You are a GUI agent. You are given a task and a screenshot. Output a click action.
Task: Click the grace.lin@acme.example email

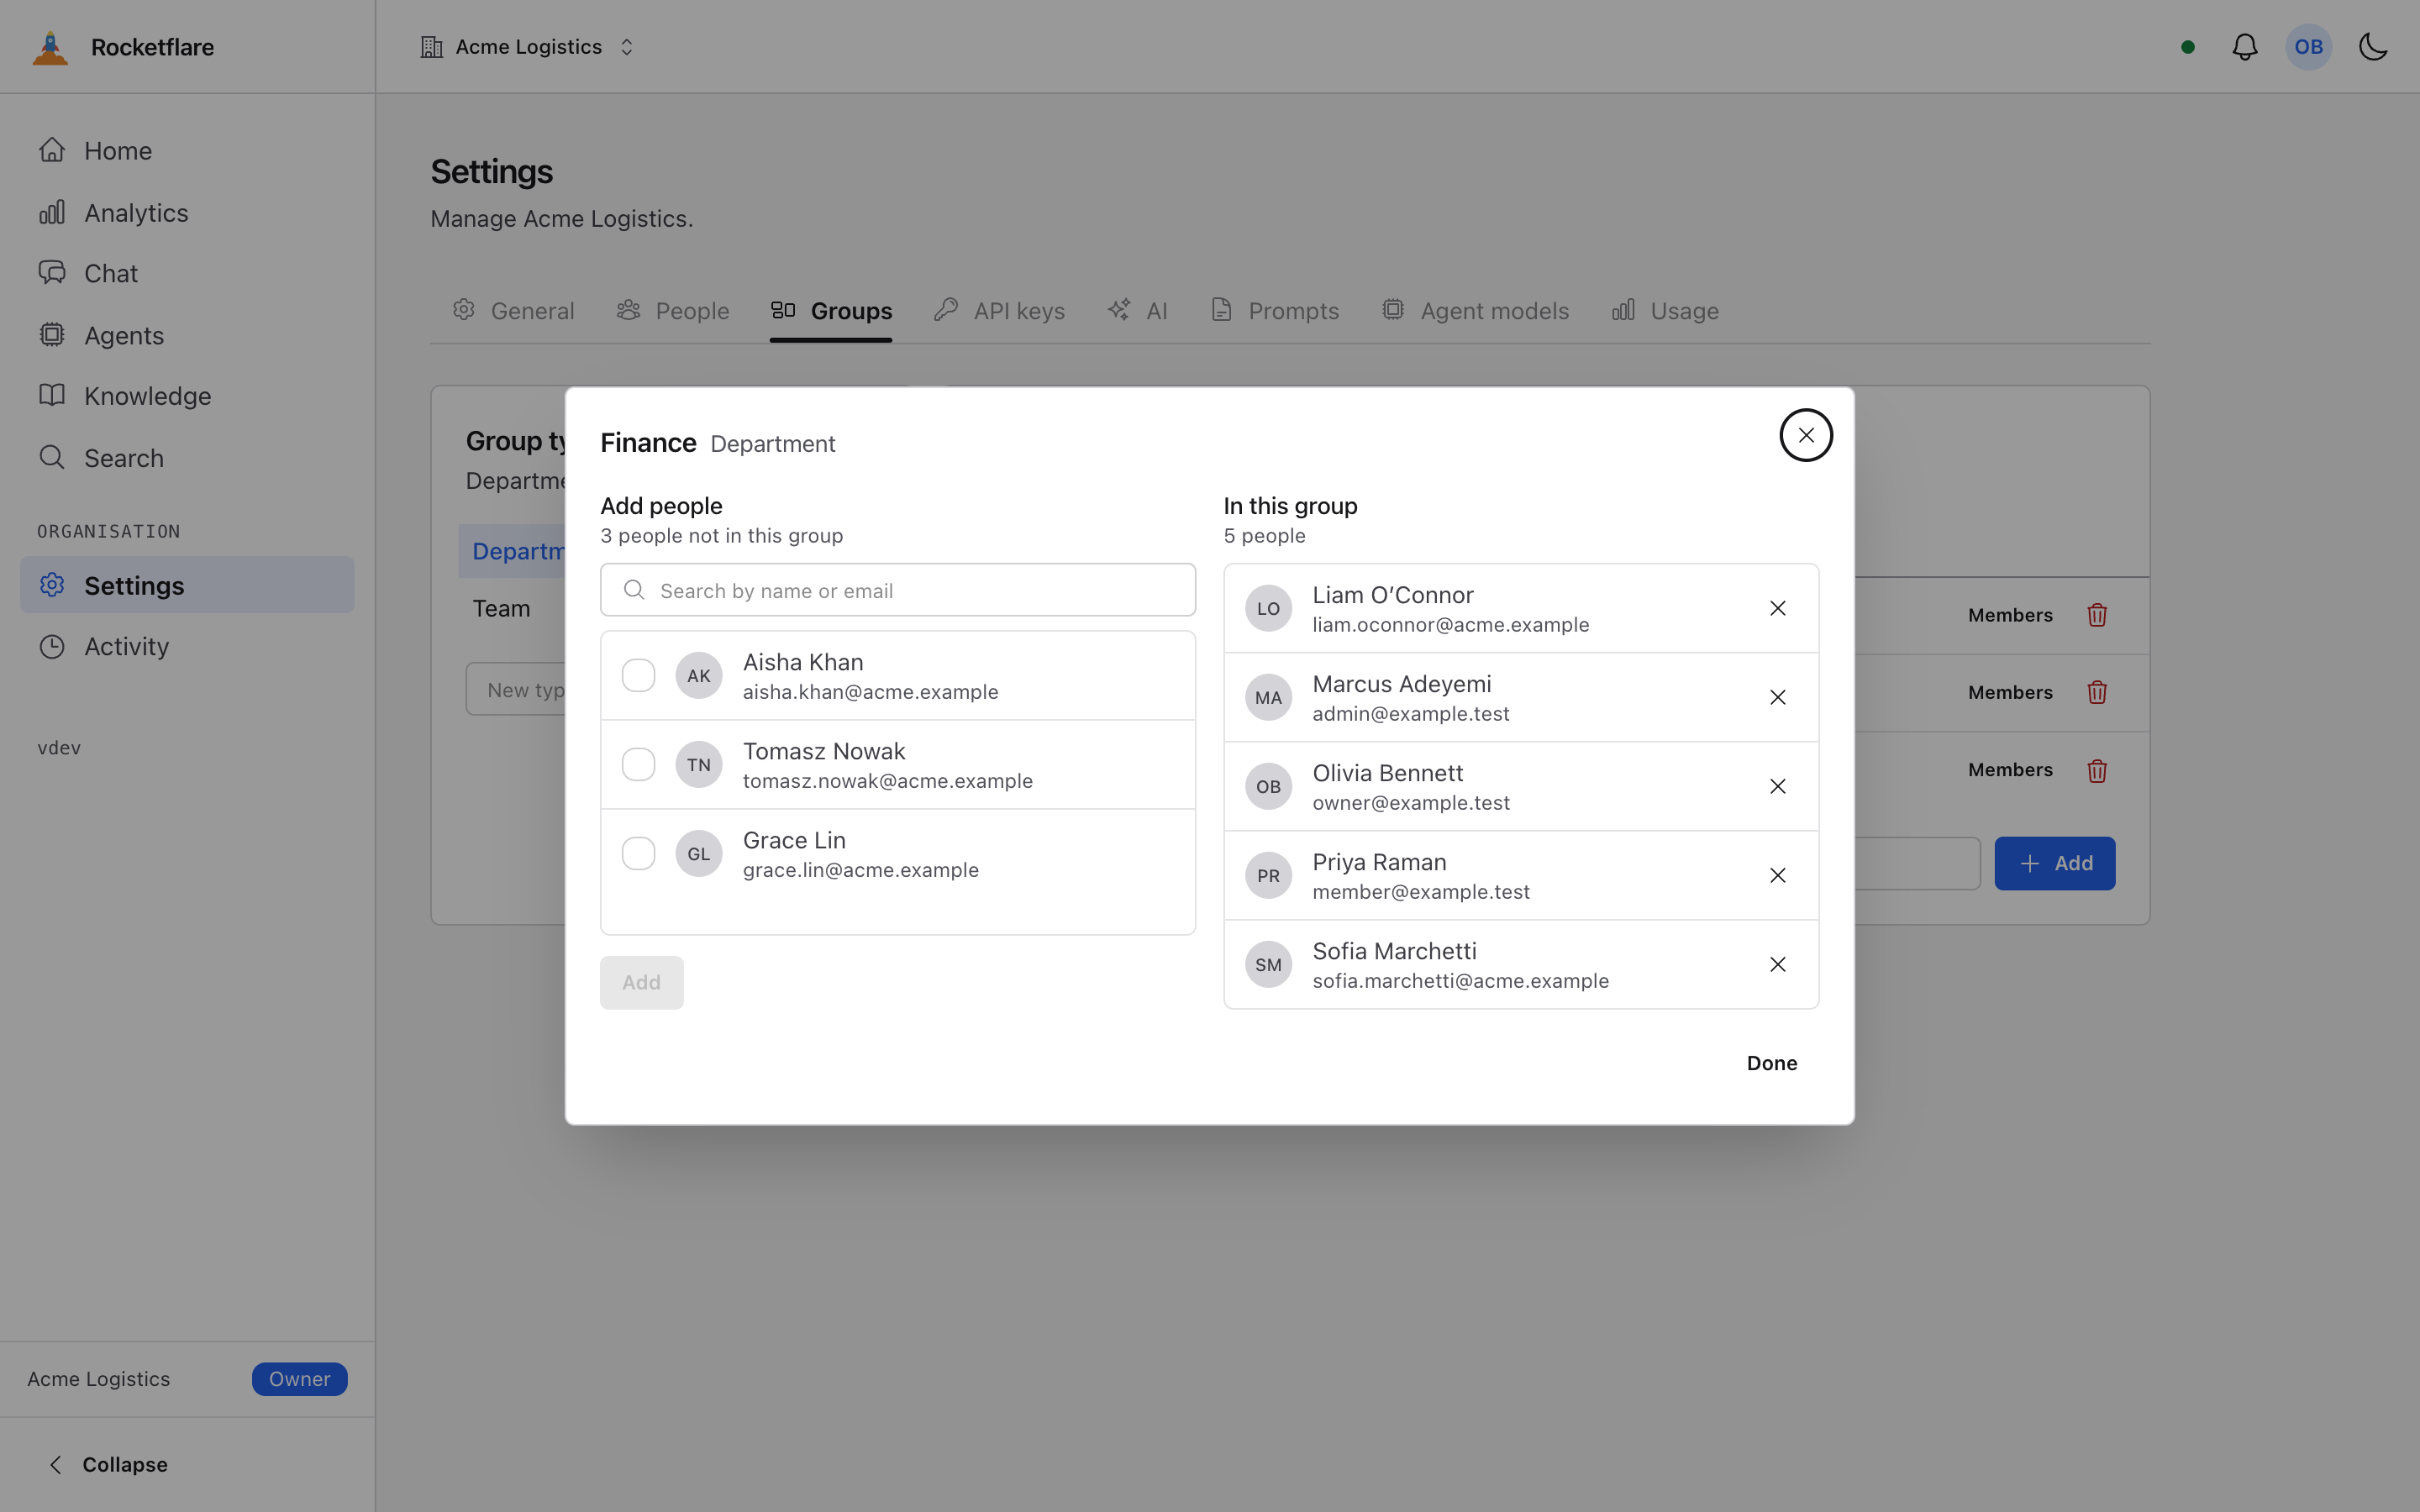(x=861, y=870)
